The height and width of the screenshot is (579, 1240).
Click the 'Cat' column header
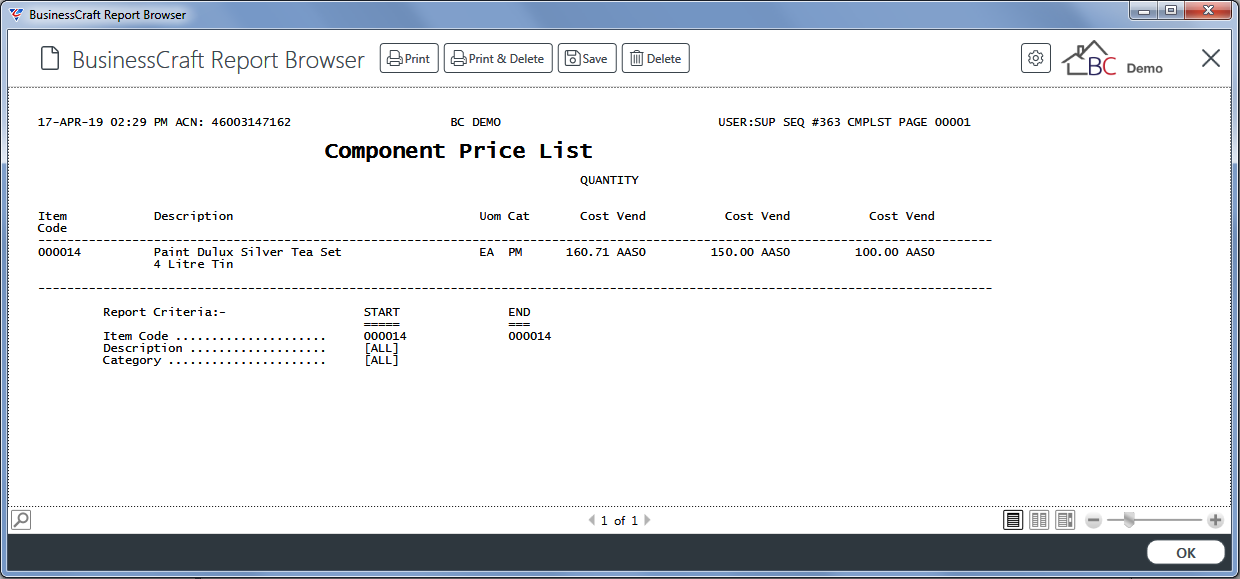pos(519,216)
